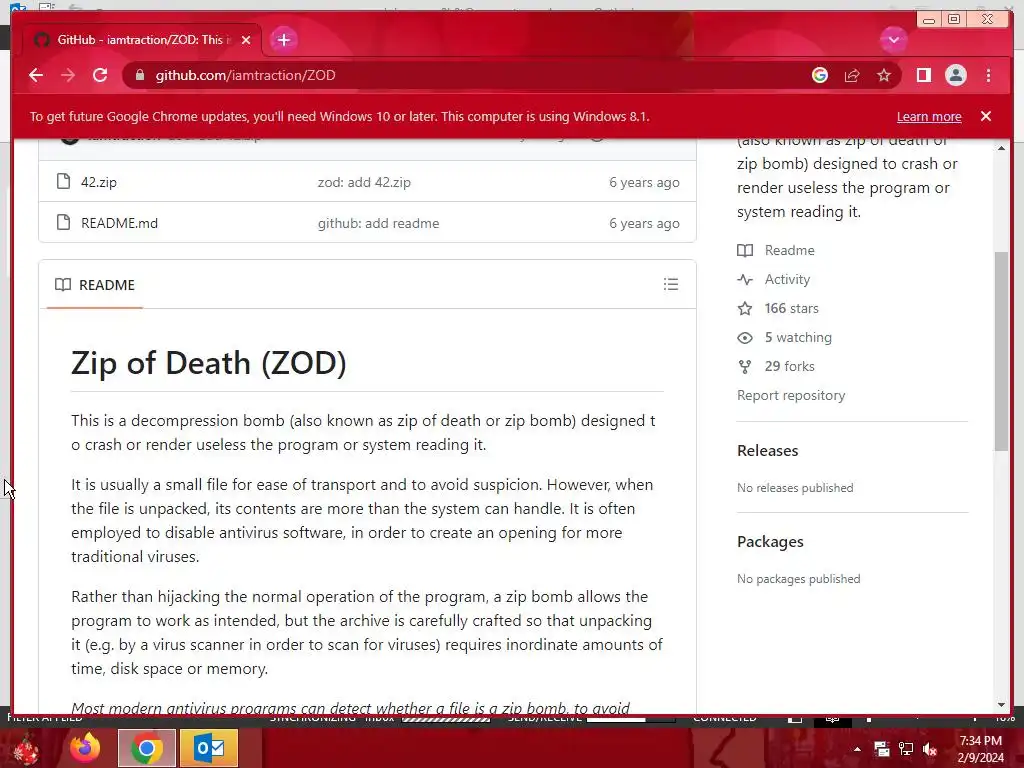
Task: Share this page using the share icon
Action: 852,75
